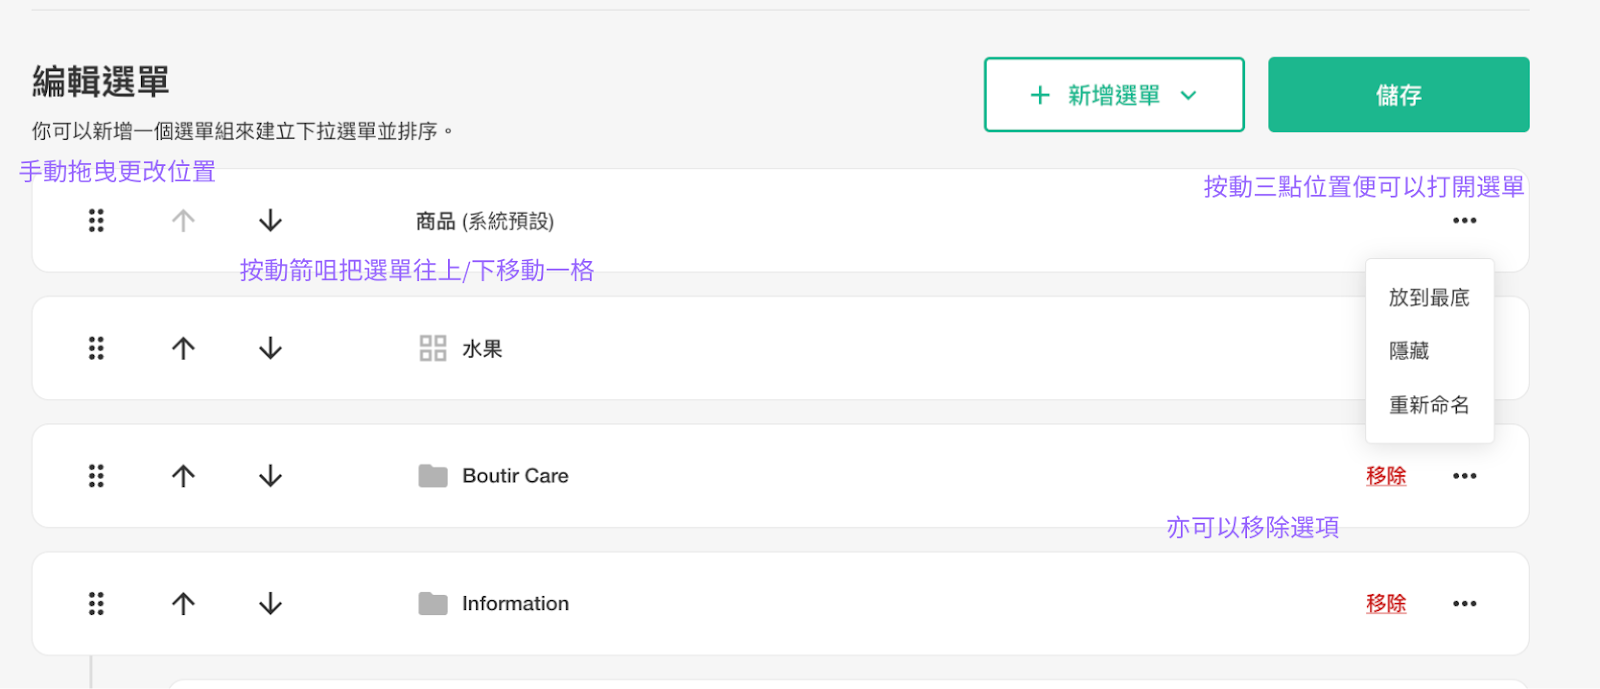Screen dimensions: 1600x689
Task: Open the three-dot menu for 商品 row
Action: [x=1464, y=221]
